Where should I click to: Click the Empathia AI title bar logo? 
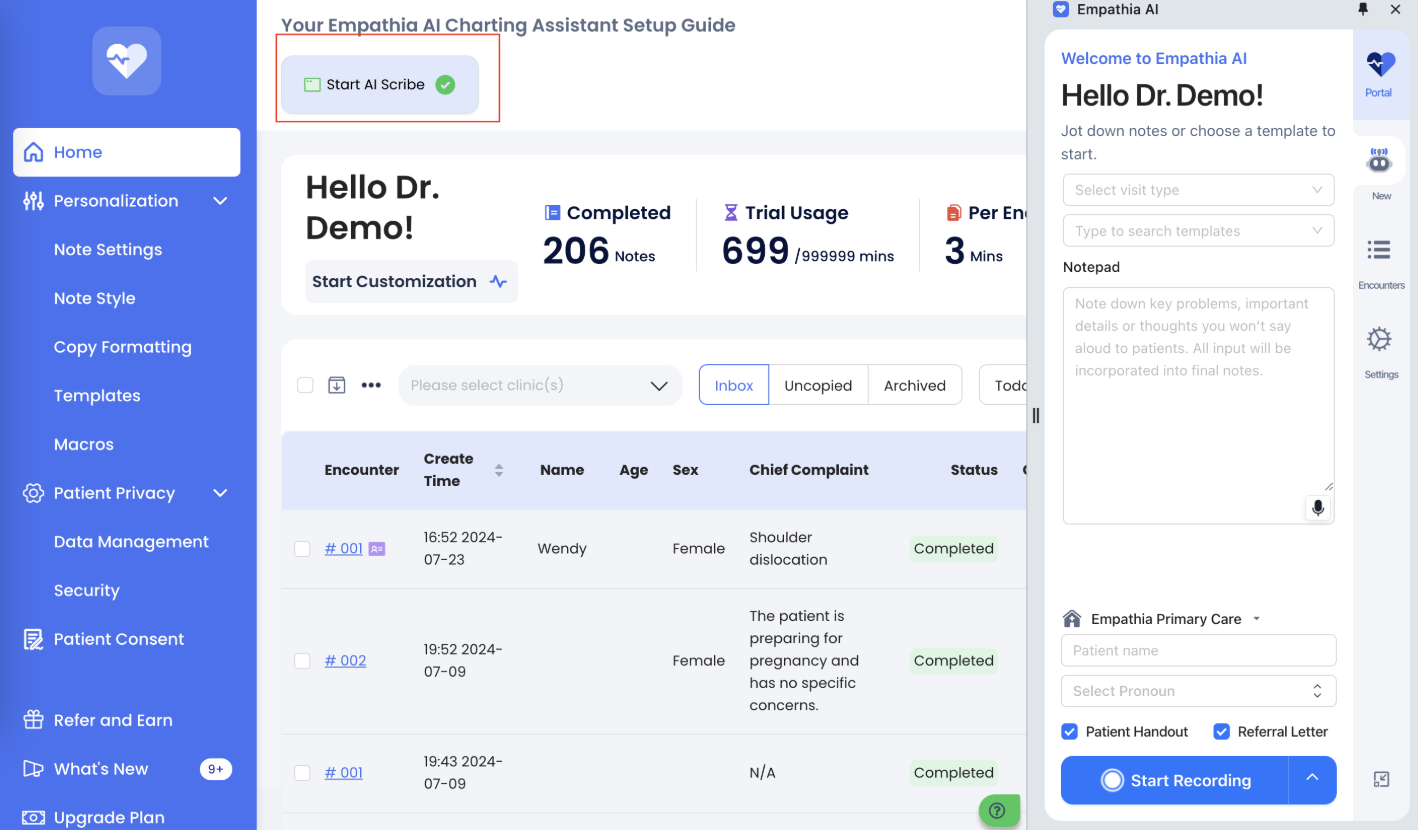(x=1061, y=9)
